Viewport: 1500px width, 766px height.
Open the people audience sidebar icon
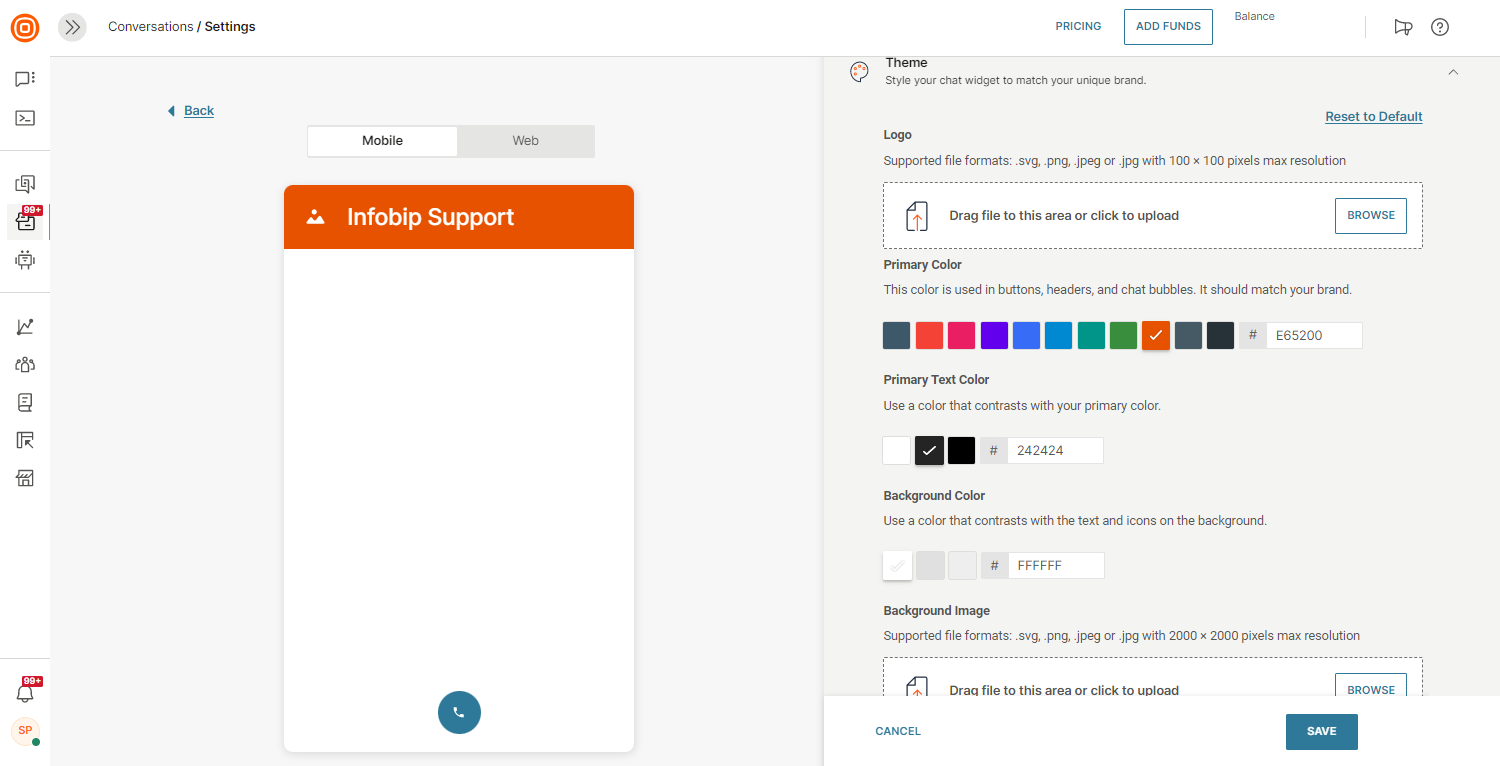coord(25,365)
